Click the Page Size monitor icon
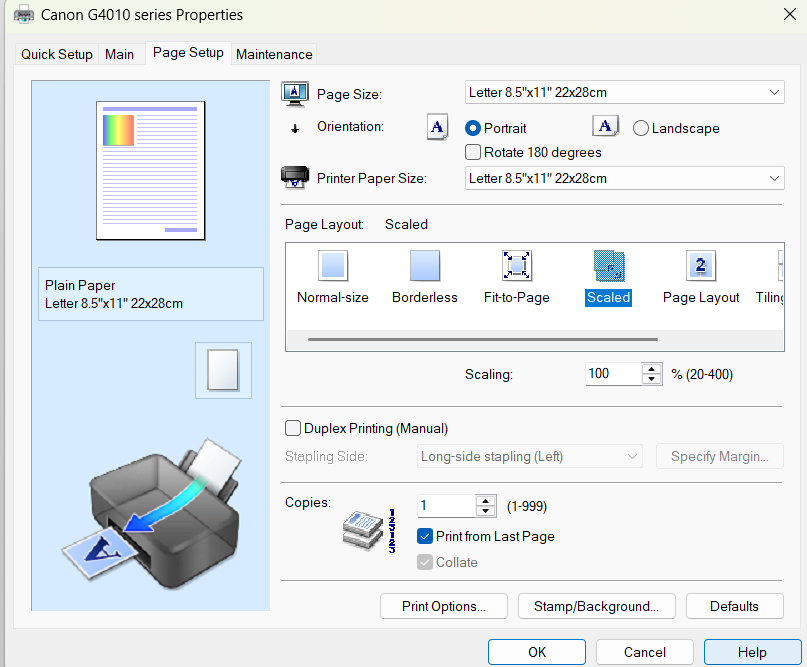This screenshot has height=667, width=807. 295,94
